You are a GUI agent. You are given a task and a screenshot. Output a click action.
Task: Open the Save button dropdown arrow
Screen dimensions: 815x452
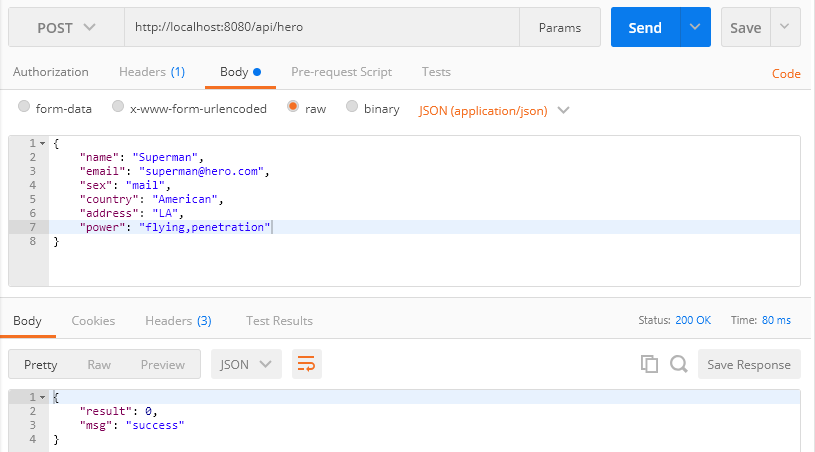[x=785, y=27]
